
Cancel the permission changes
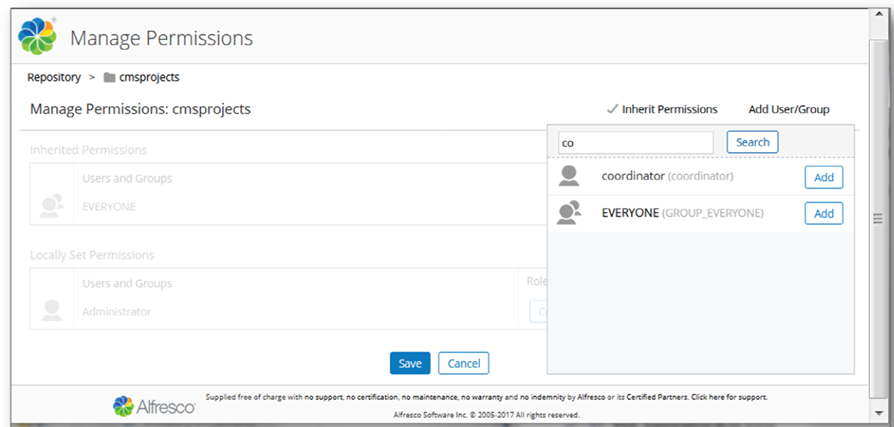(463, 363)
